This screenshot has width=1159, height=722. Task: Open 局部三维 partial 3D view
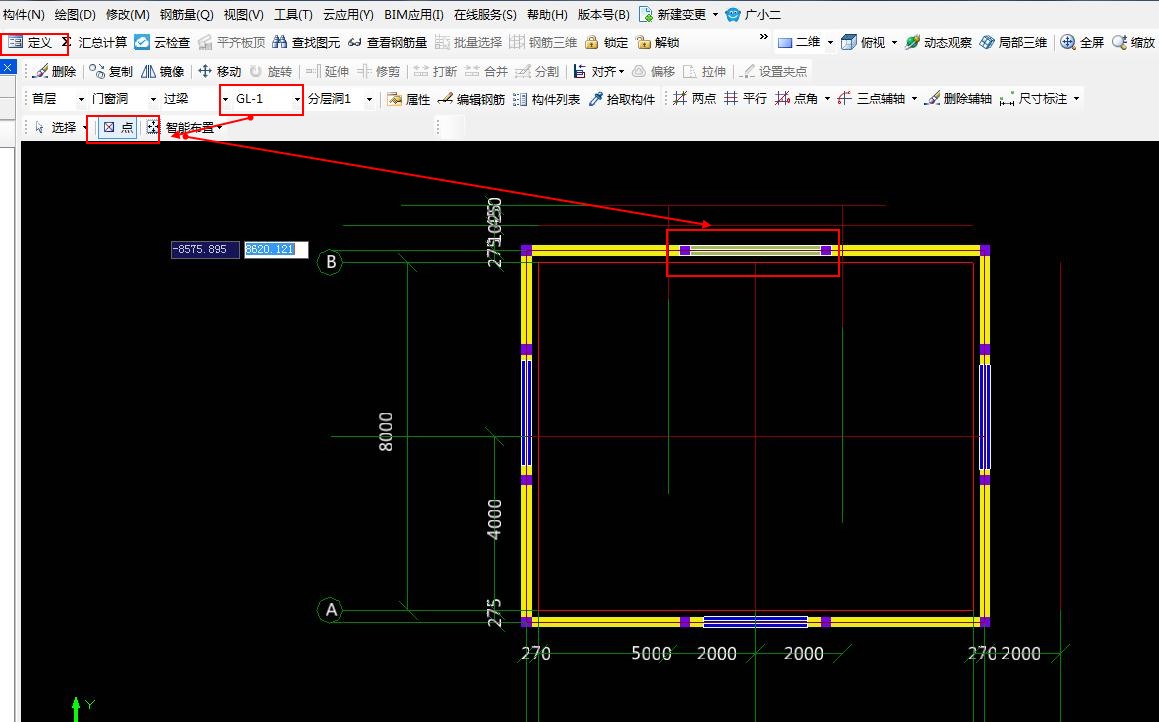[1013, 43]
